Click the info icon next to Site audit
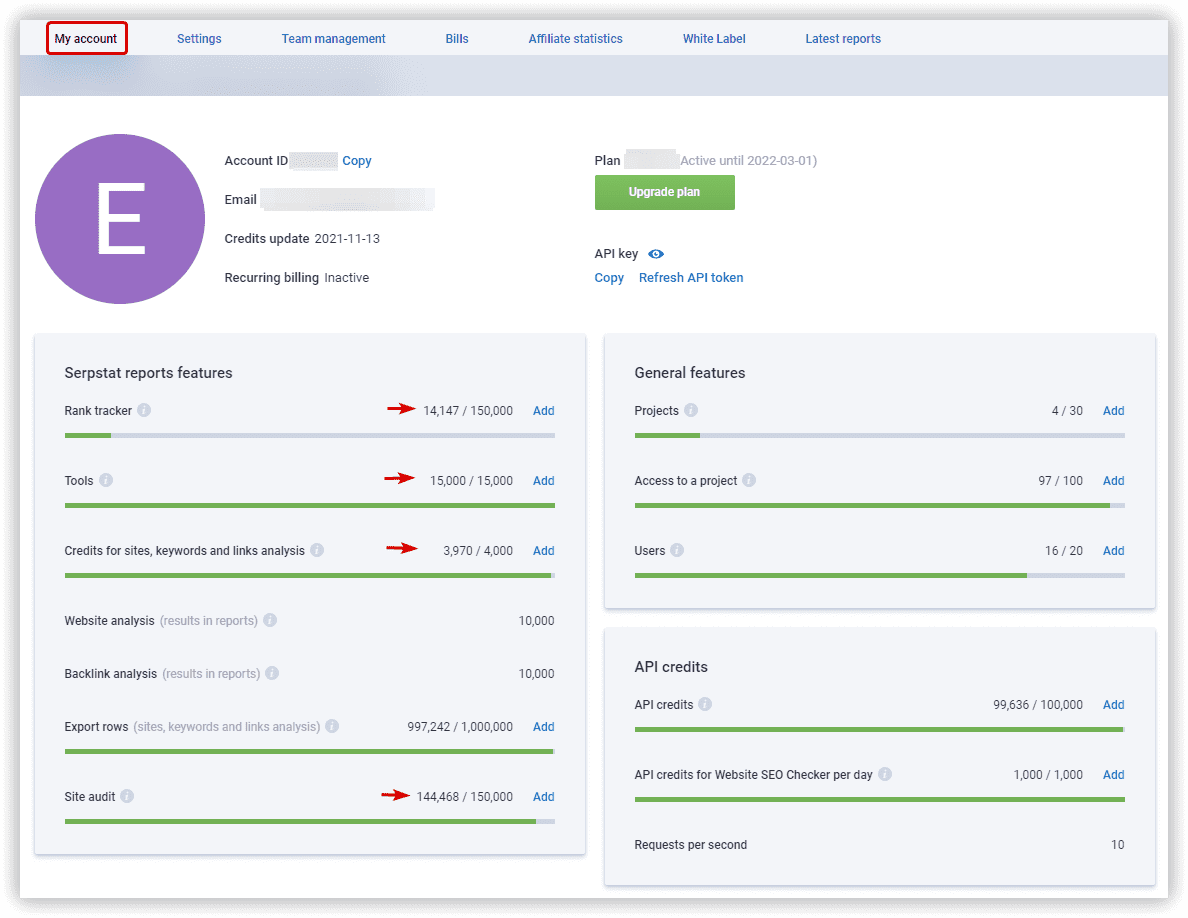The width and height of the screenshot is (1188, 918). pos(127,797)
